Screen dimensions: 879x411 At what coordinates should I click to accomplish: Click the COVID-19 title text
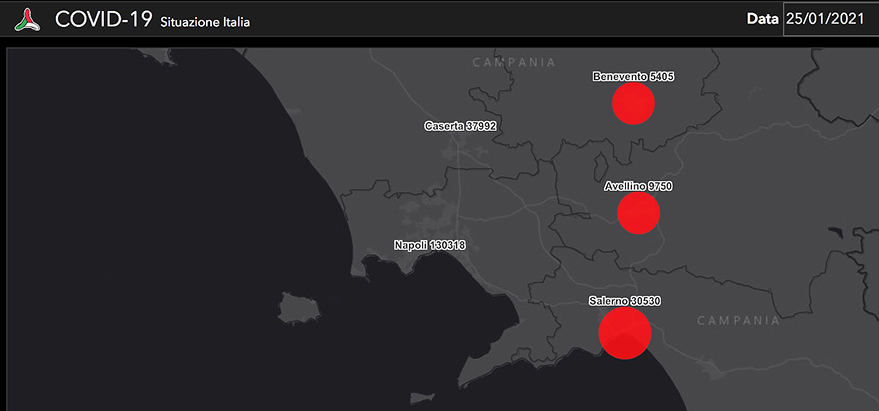[103, 20]
